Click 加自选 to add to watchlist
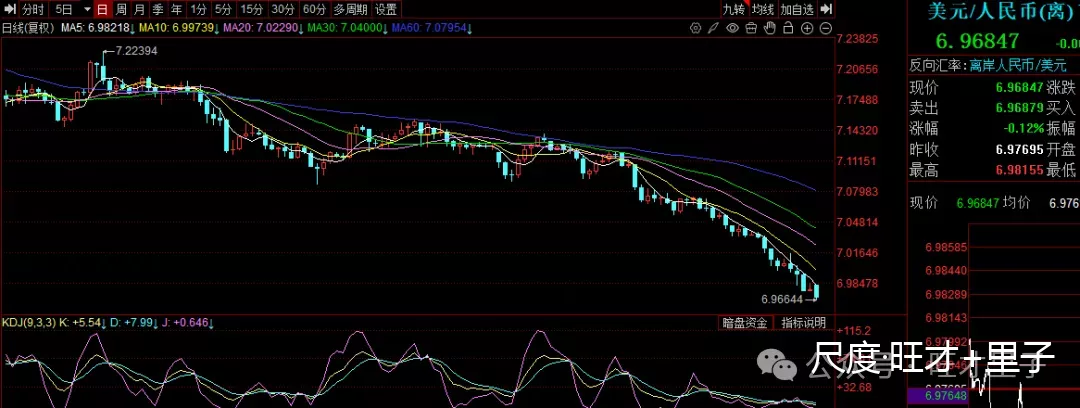Image resolution: width=1080 pixels, height=408 pixels. [797, 9]
